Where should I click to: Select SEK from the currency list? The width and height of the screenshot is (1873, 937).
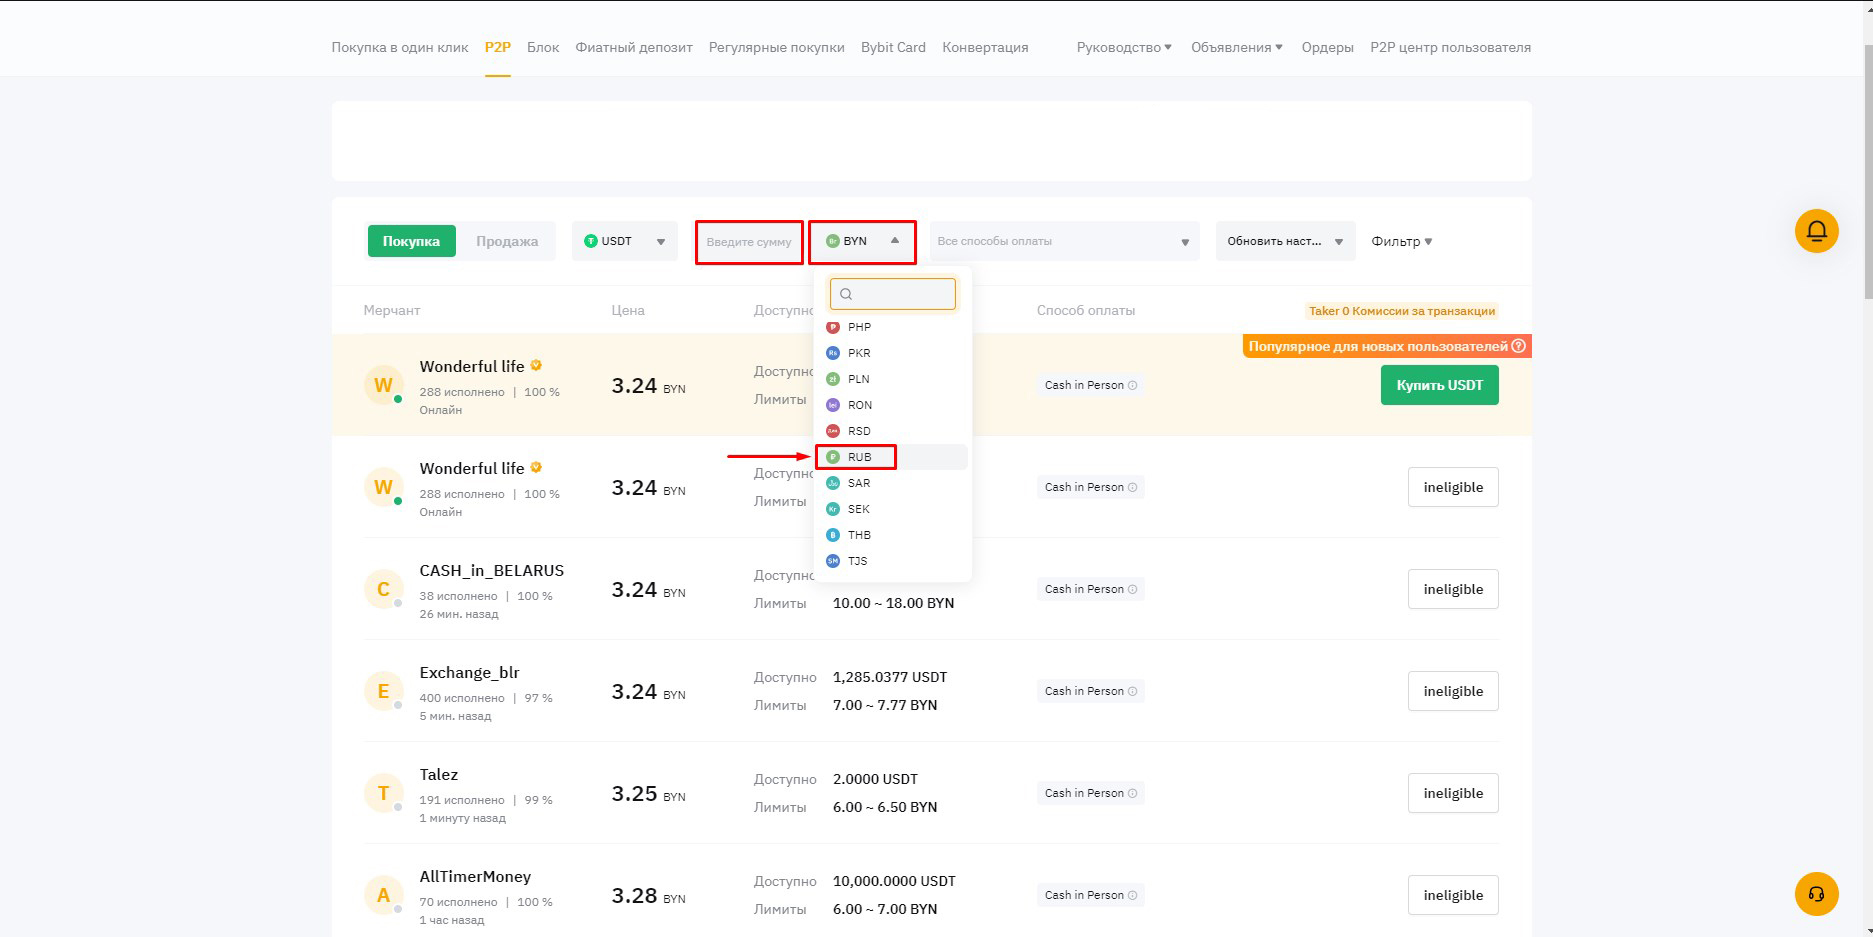coord(891,509)
